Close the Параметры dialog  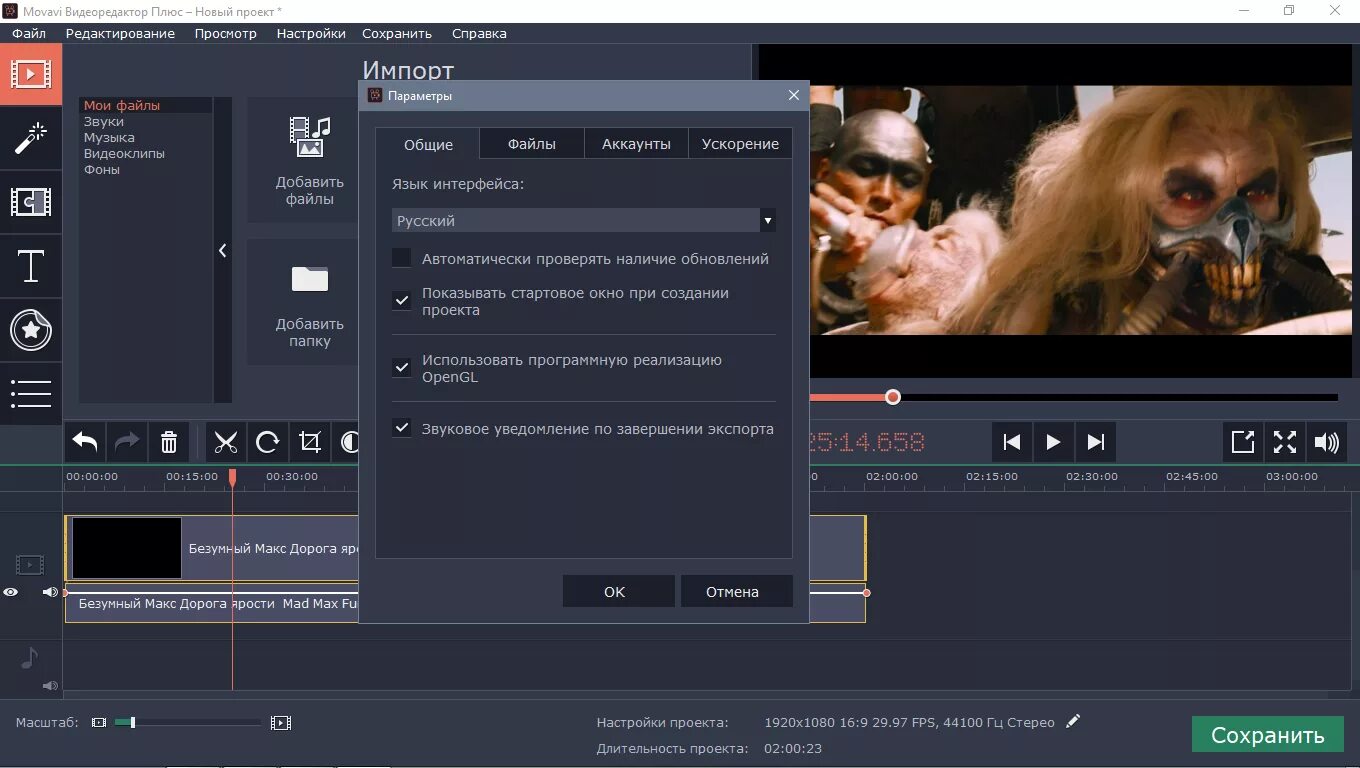click(x=794, y=95)
